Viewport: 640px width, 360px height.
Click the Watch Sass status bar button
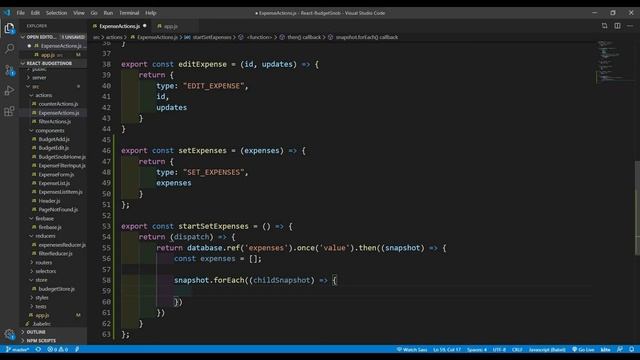click(412, 349)
